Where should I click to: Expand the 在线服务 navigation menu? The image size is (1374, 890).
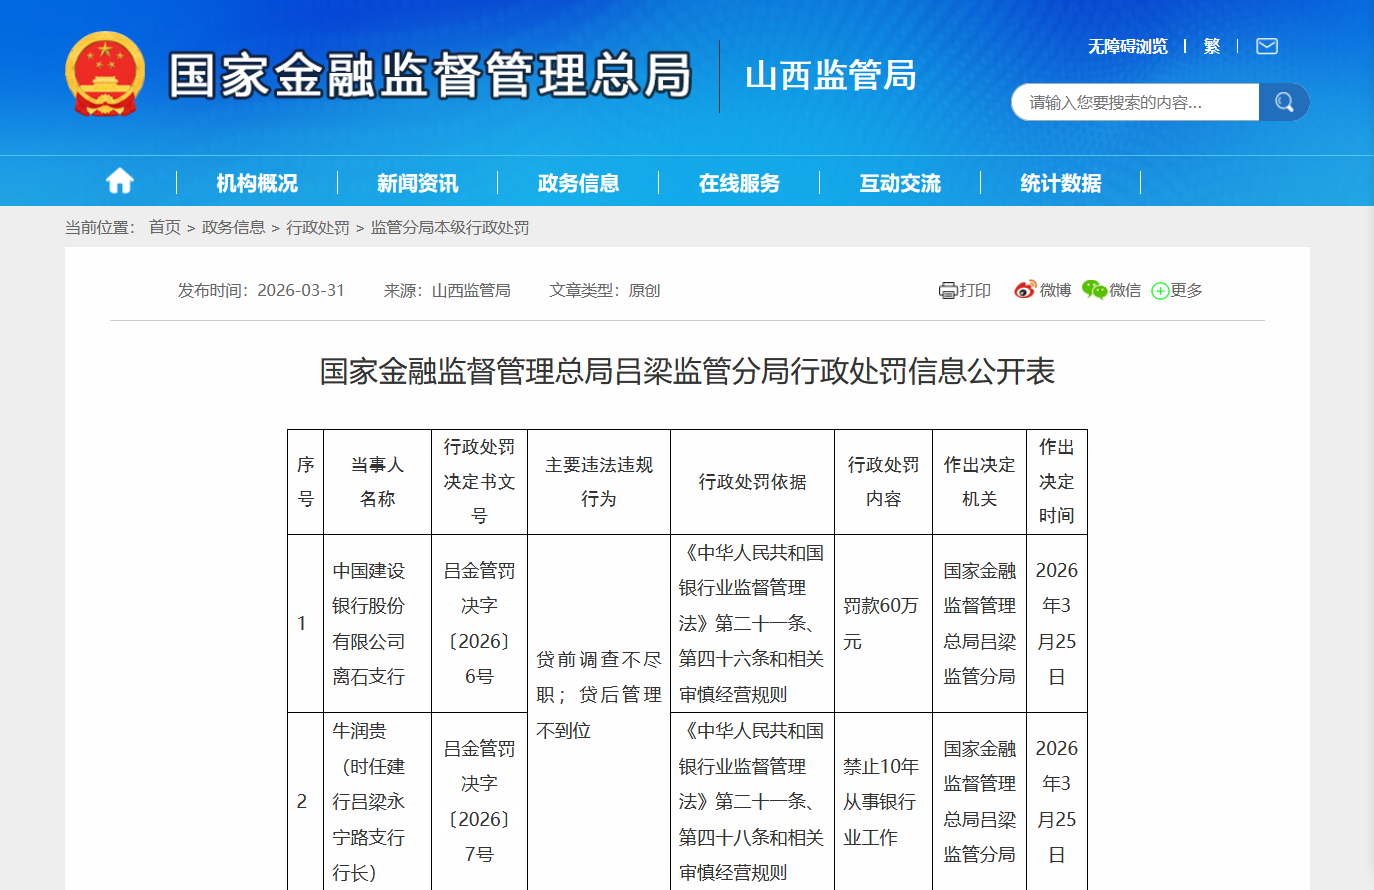[x=739, y=183]
